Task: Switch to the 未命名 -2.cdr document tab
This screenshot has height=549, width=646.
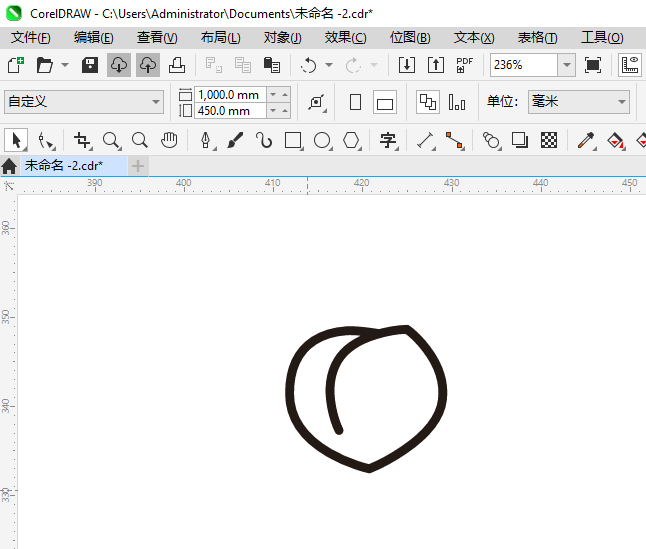Action: tap(74, 166)
